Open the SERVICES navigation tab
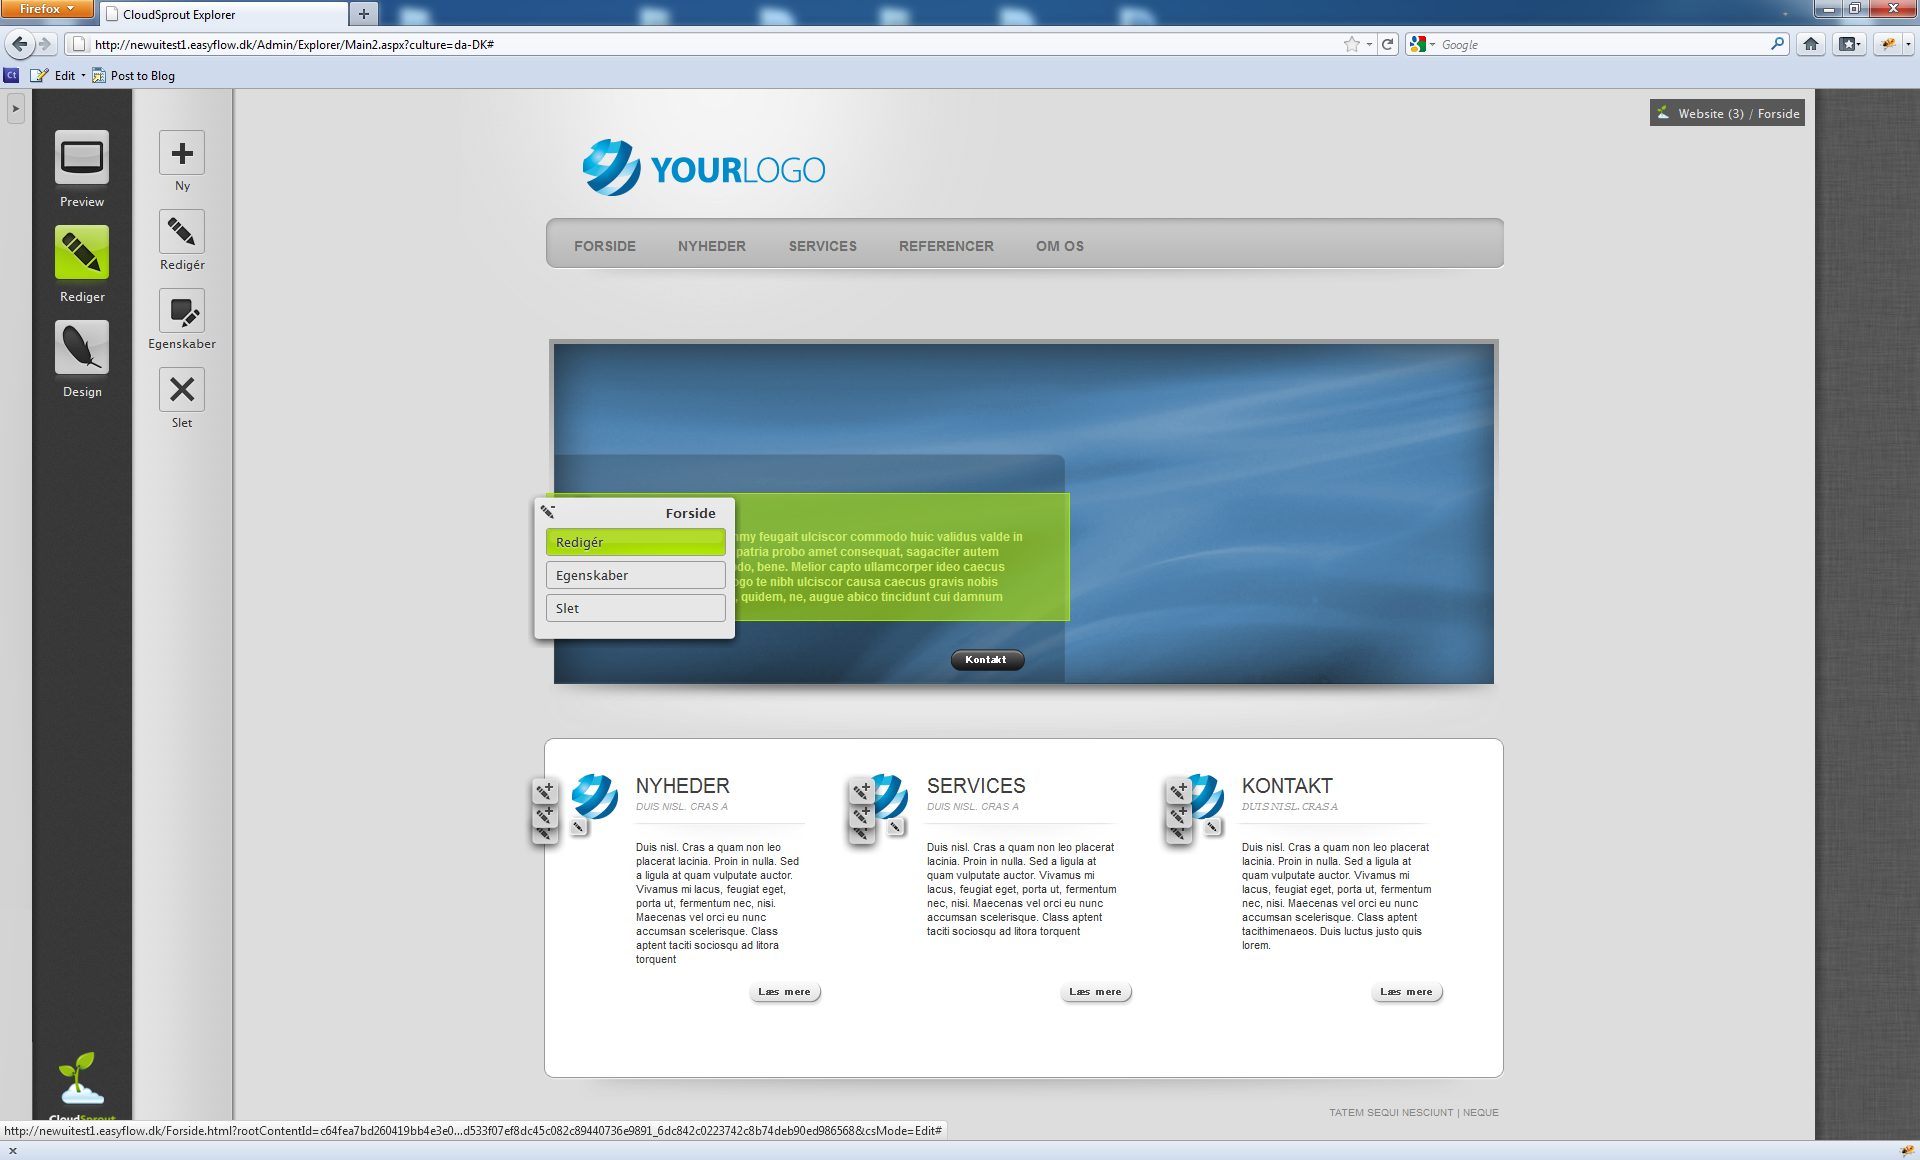Image resolution: width=1920 pixels, height=1160 pixels. 822,246
